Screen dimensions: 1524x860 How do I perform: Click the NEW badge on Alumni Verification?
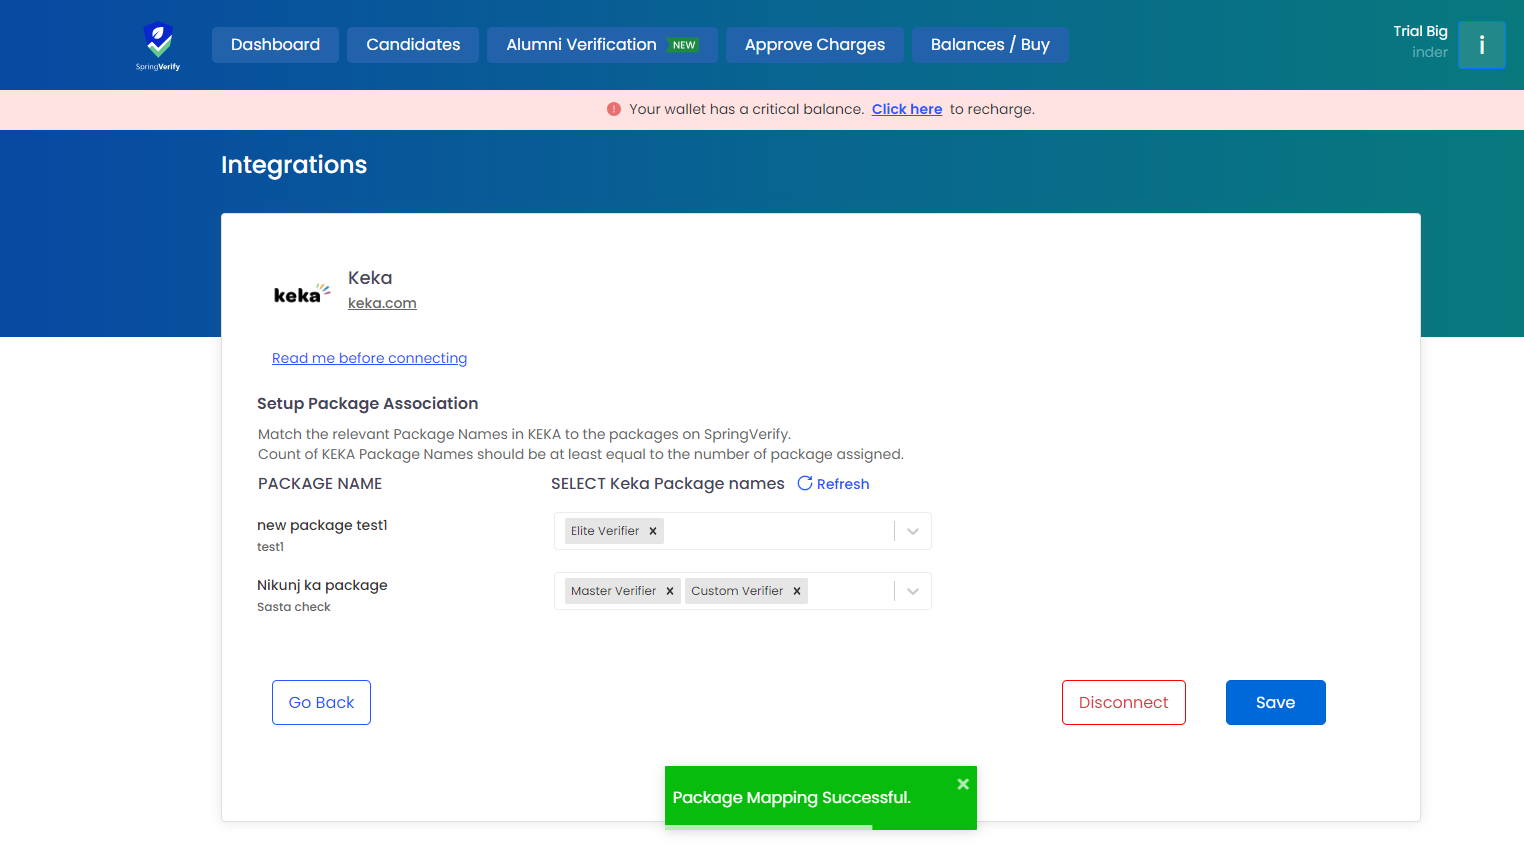tap(684, 45)
